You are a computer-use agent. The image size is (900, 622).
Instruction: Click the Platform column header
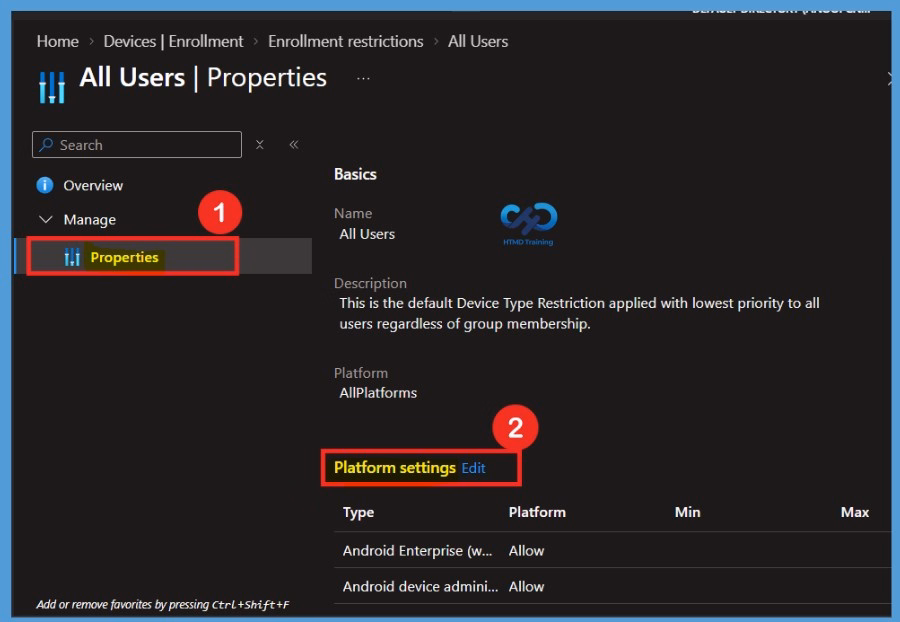click(x=537, y=512)
